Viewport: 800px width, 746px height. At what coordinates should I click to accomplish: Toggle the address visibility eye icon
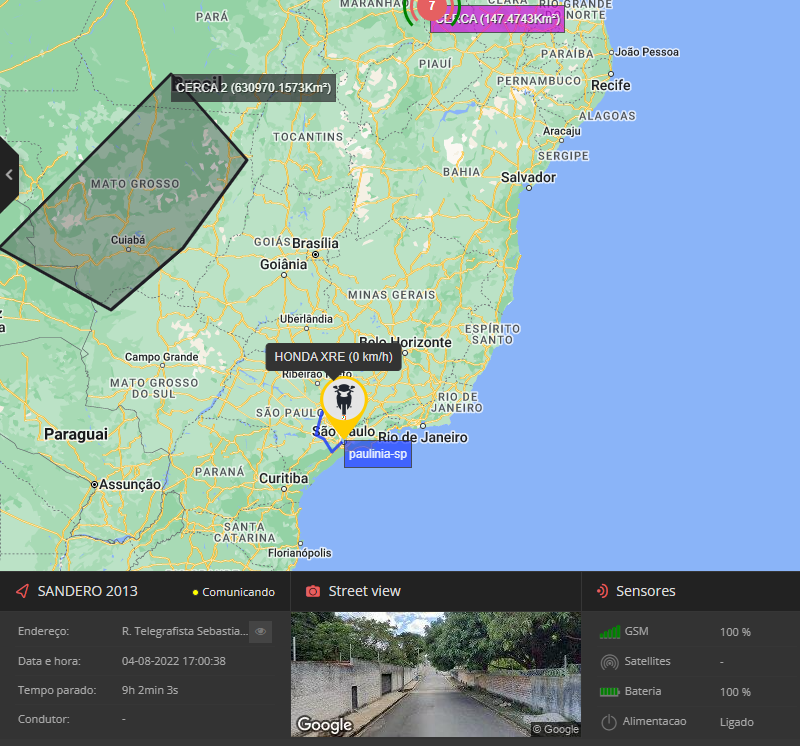click(260, 632)
